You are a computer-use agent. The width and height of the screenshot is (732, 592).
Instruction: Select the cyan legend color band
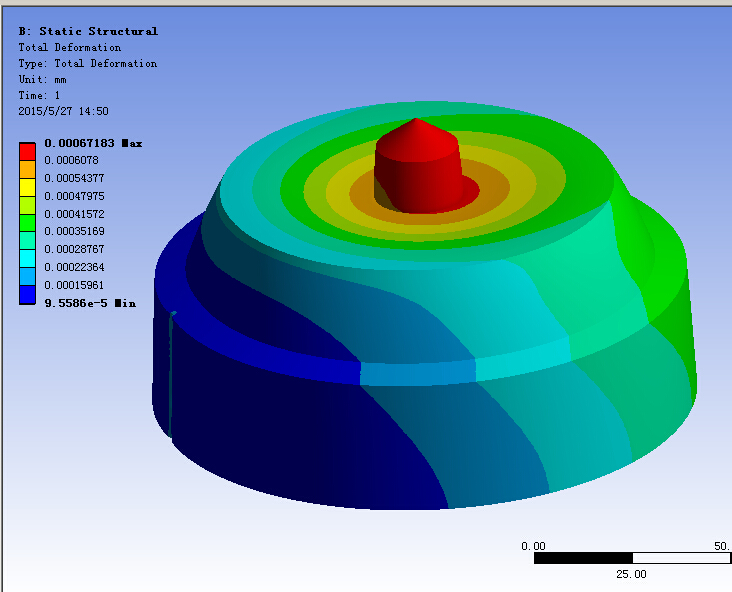(28, 259)
